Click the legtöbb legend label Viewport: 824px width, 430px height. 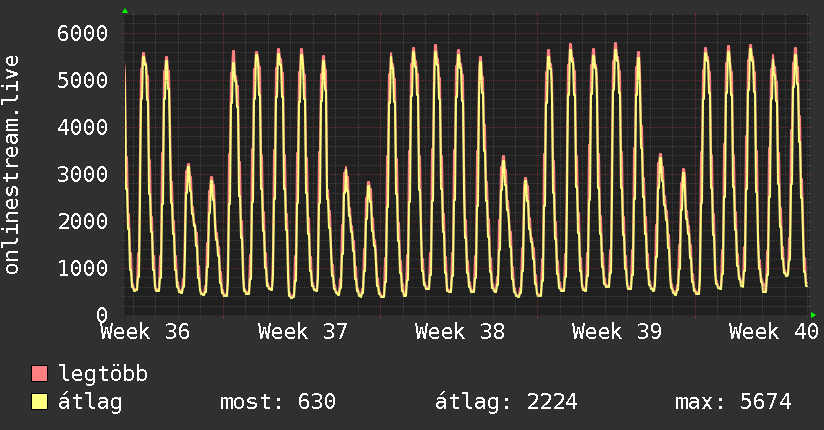coord(103,374)
